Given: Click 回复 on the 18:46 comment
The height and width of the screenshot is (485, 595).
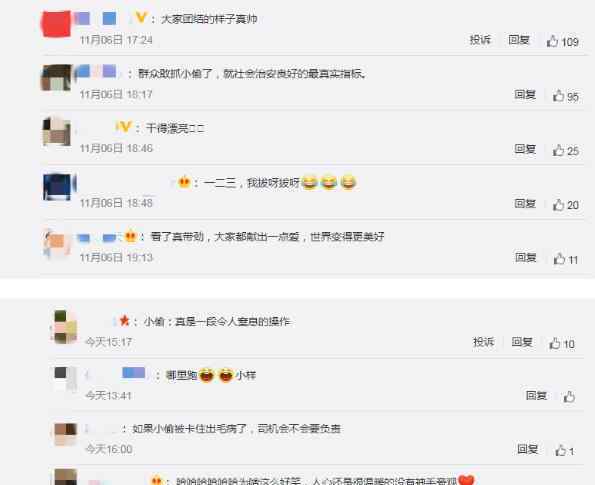Looking at the screenshot, I should 525,149.
